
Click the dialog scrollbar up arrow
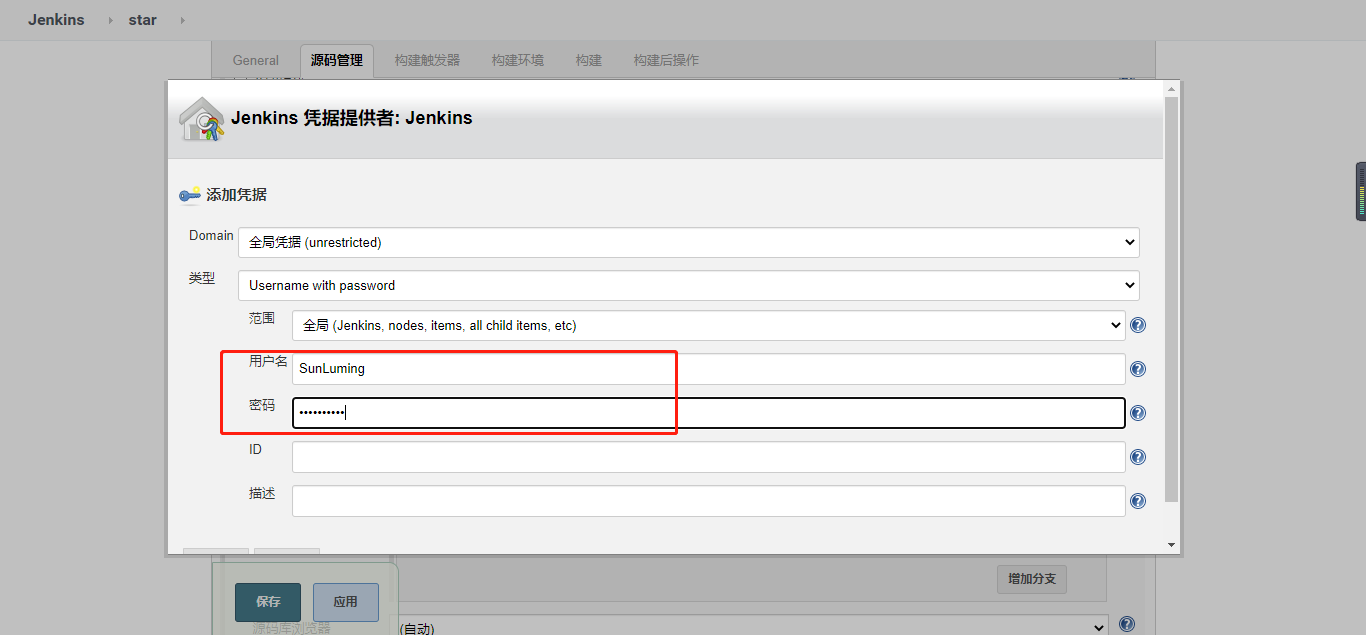point(1172,89)
